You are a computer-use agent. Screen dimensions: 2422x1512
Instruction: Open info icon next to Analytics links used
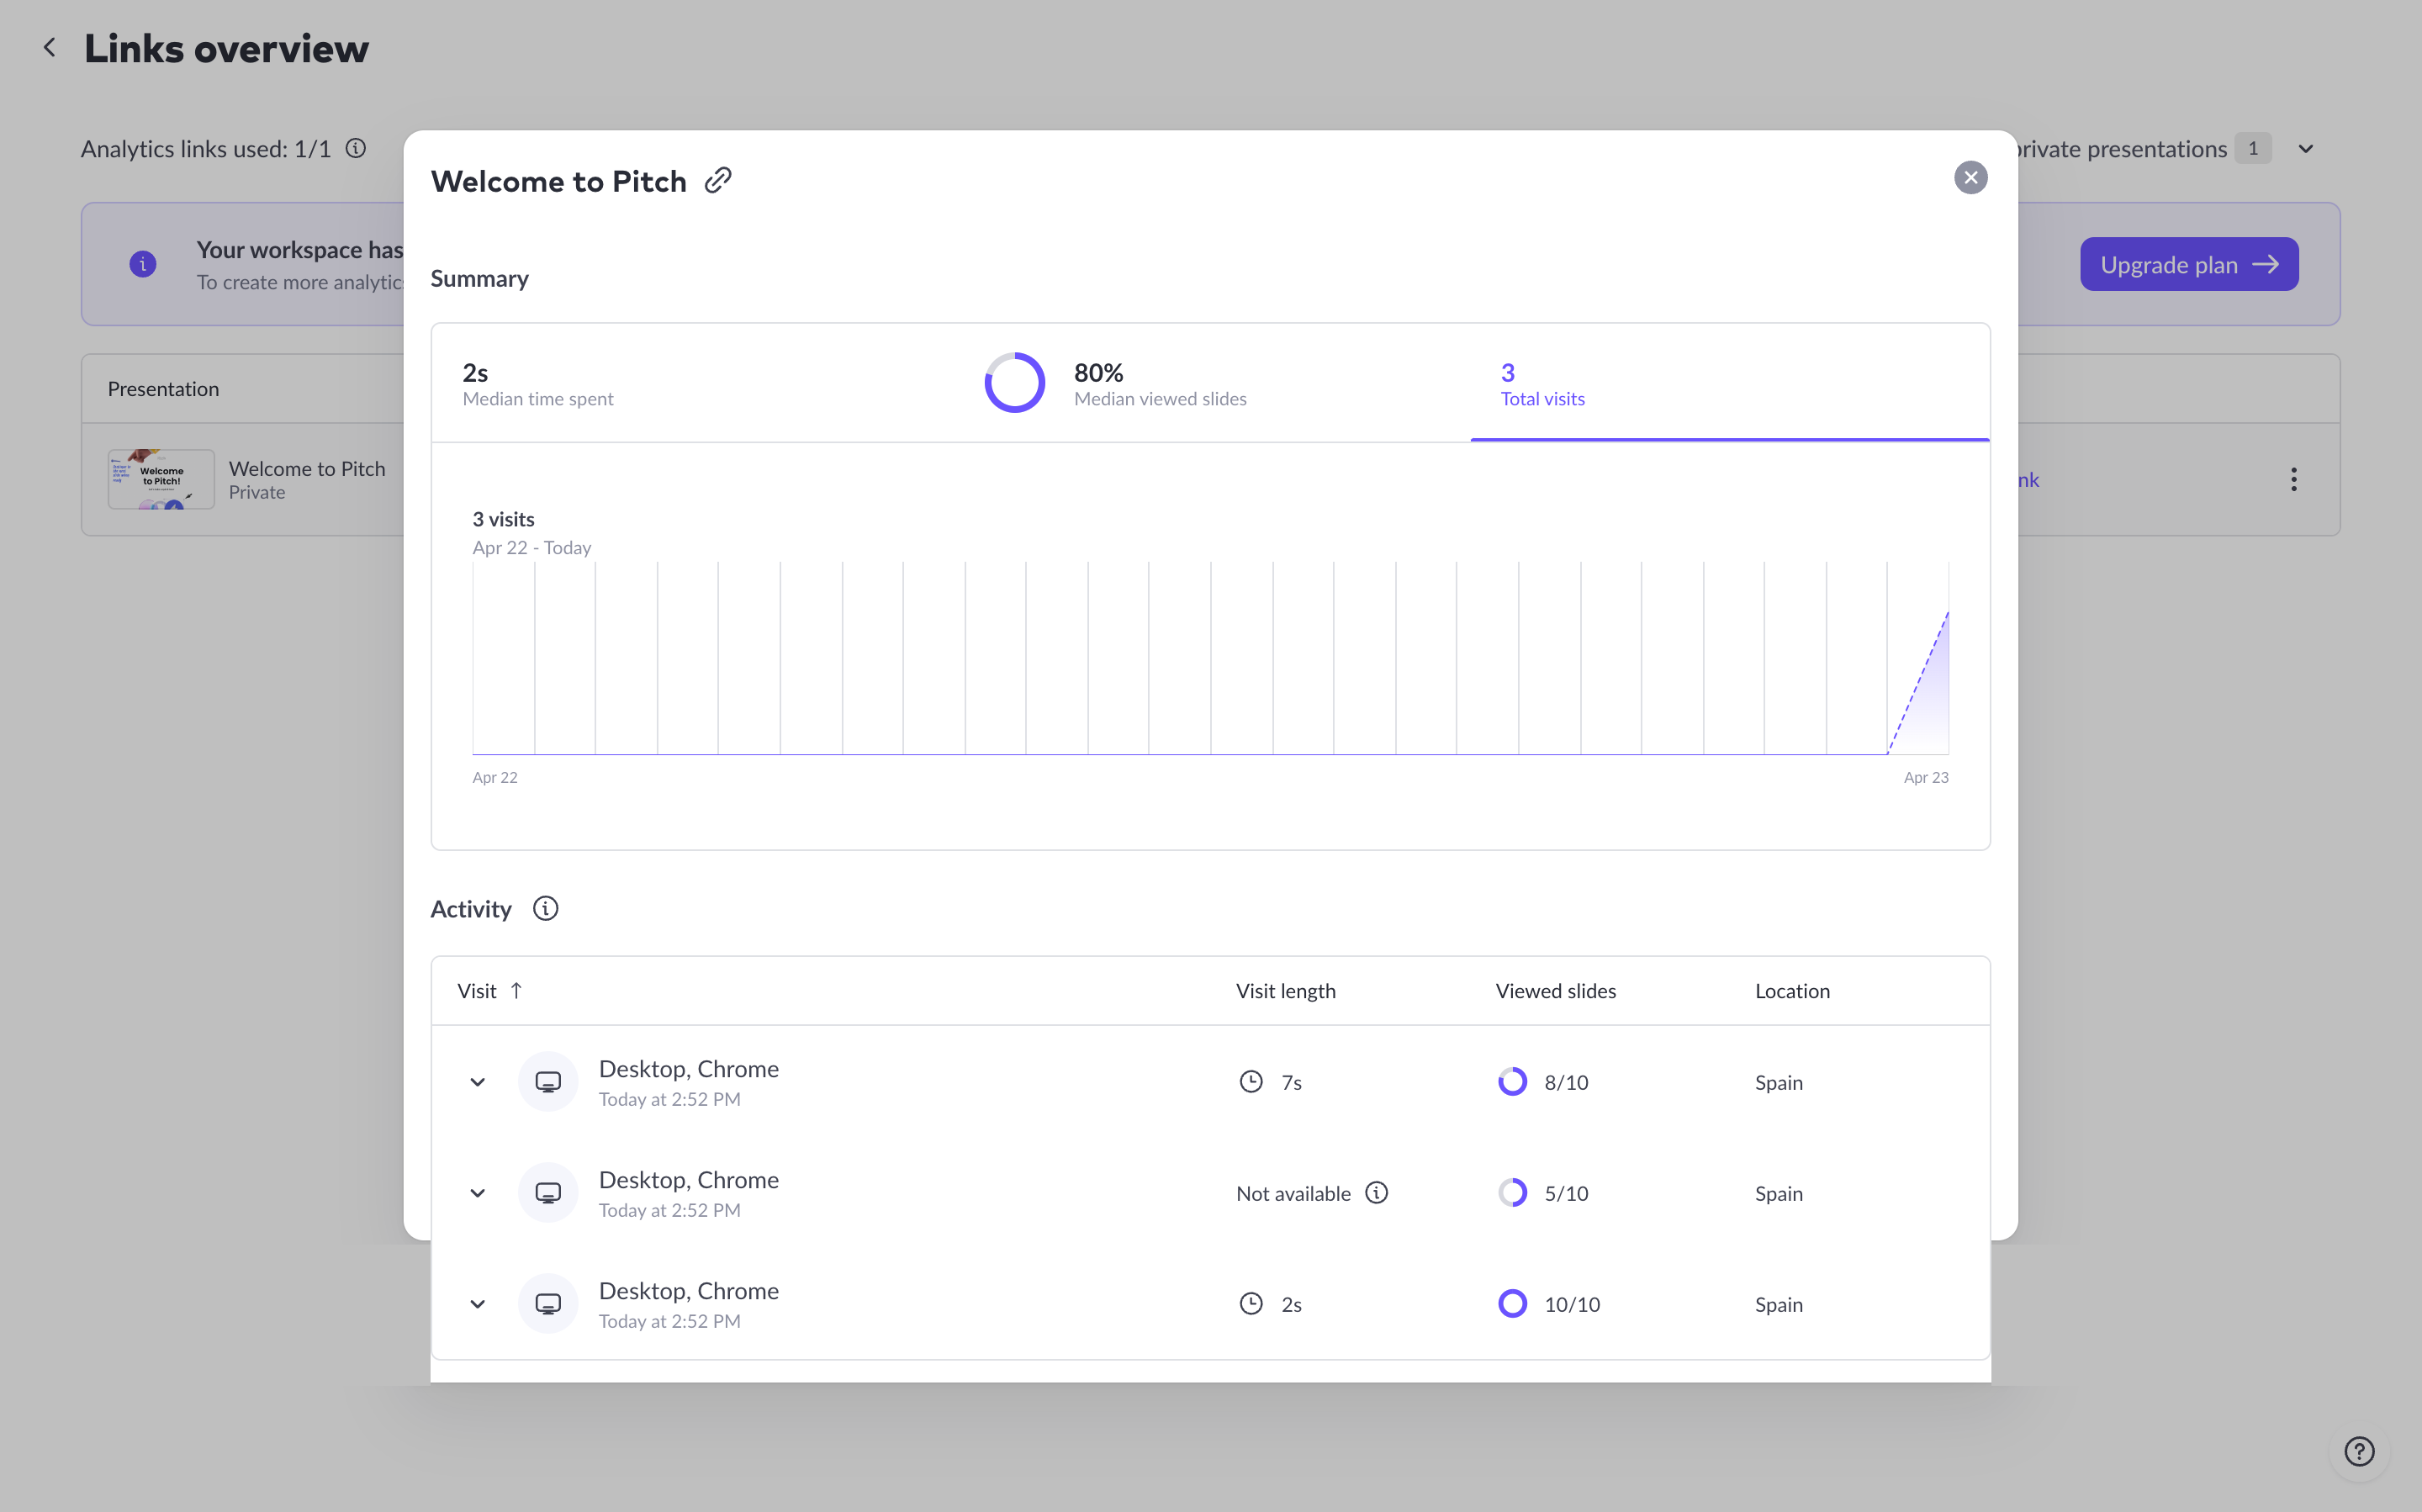coord(356,149)
